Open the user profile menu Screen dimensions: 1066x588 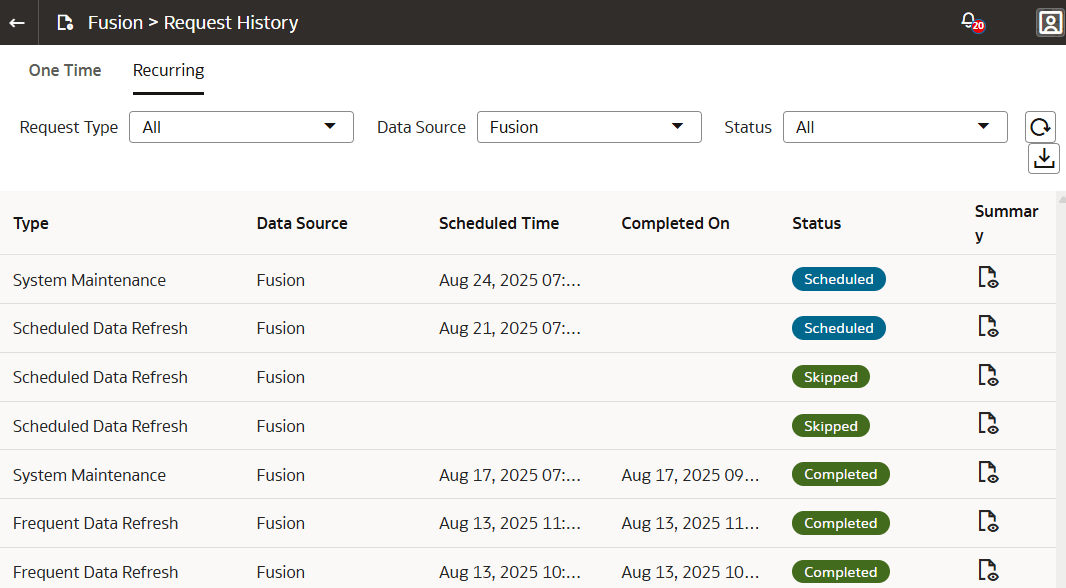coord(1049,22)
